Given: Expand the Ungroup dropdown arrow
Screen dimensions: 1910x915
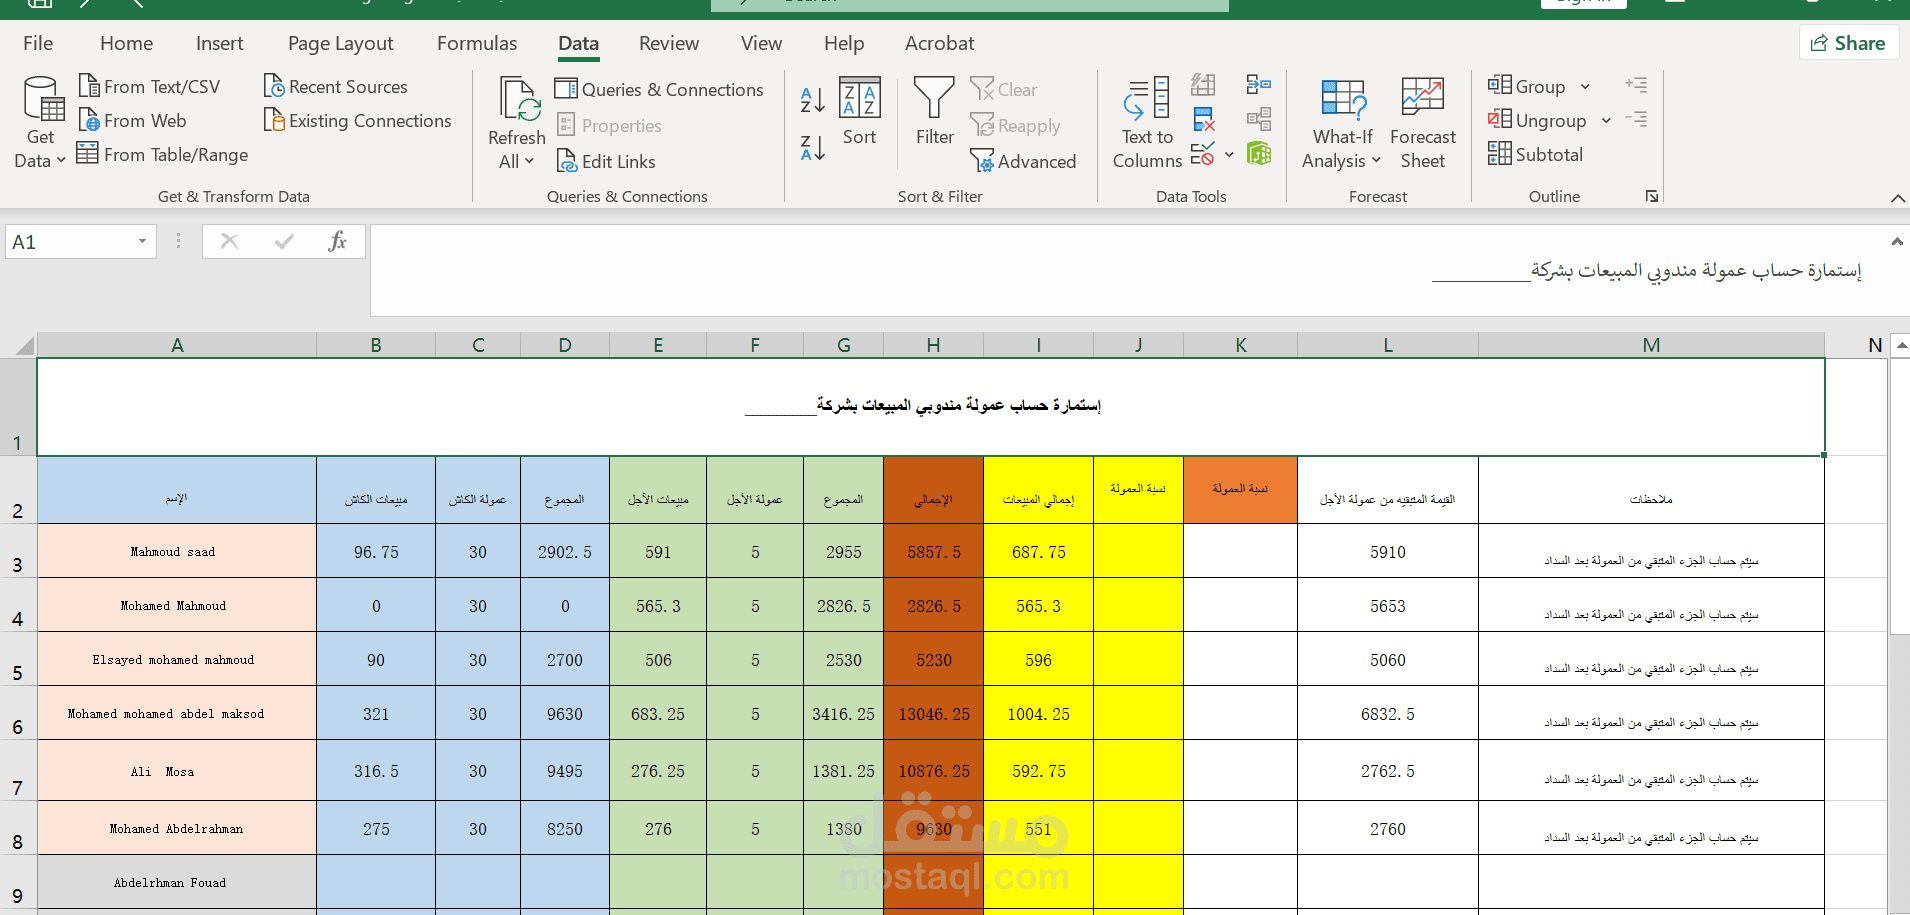Looking at the screenshot, I should pos(1606,121).
